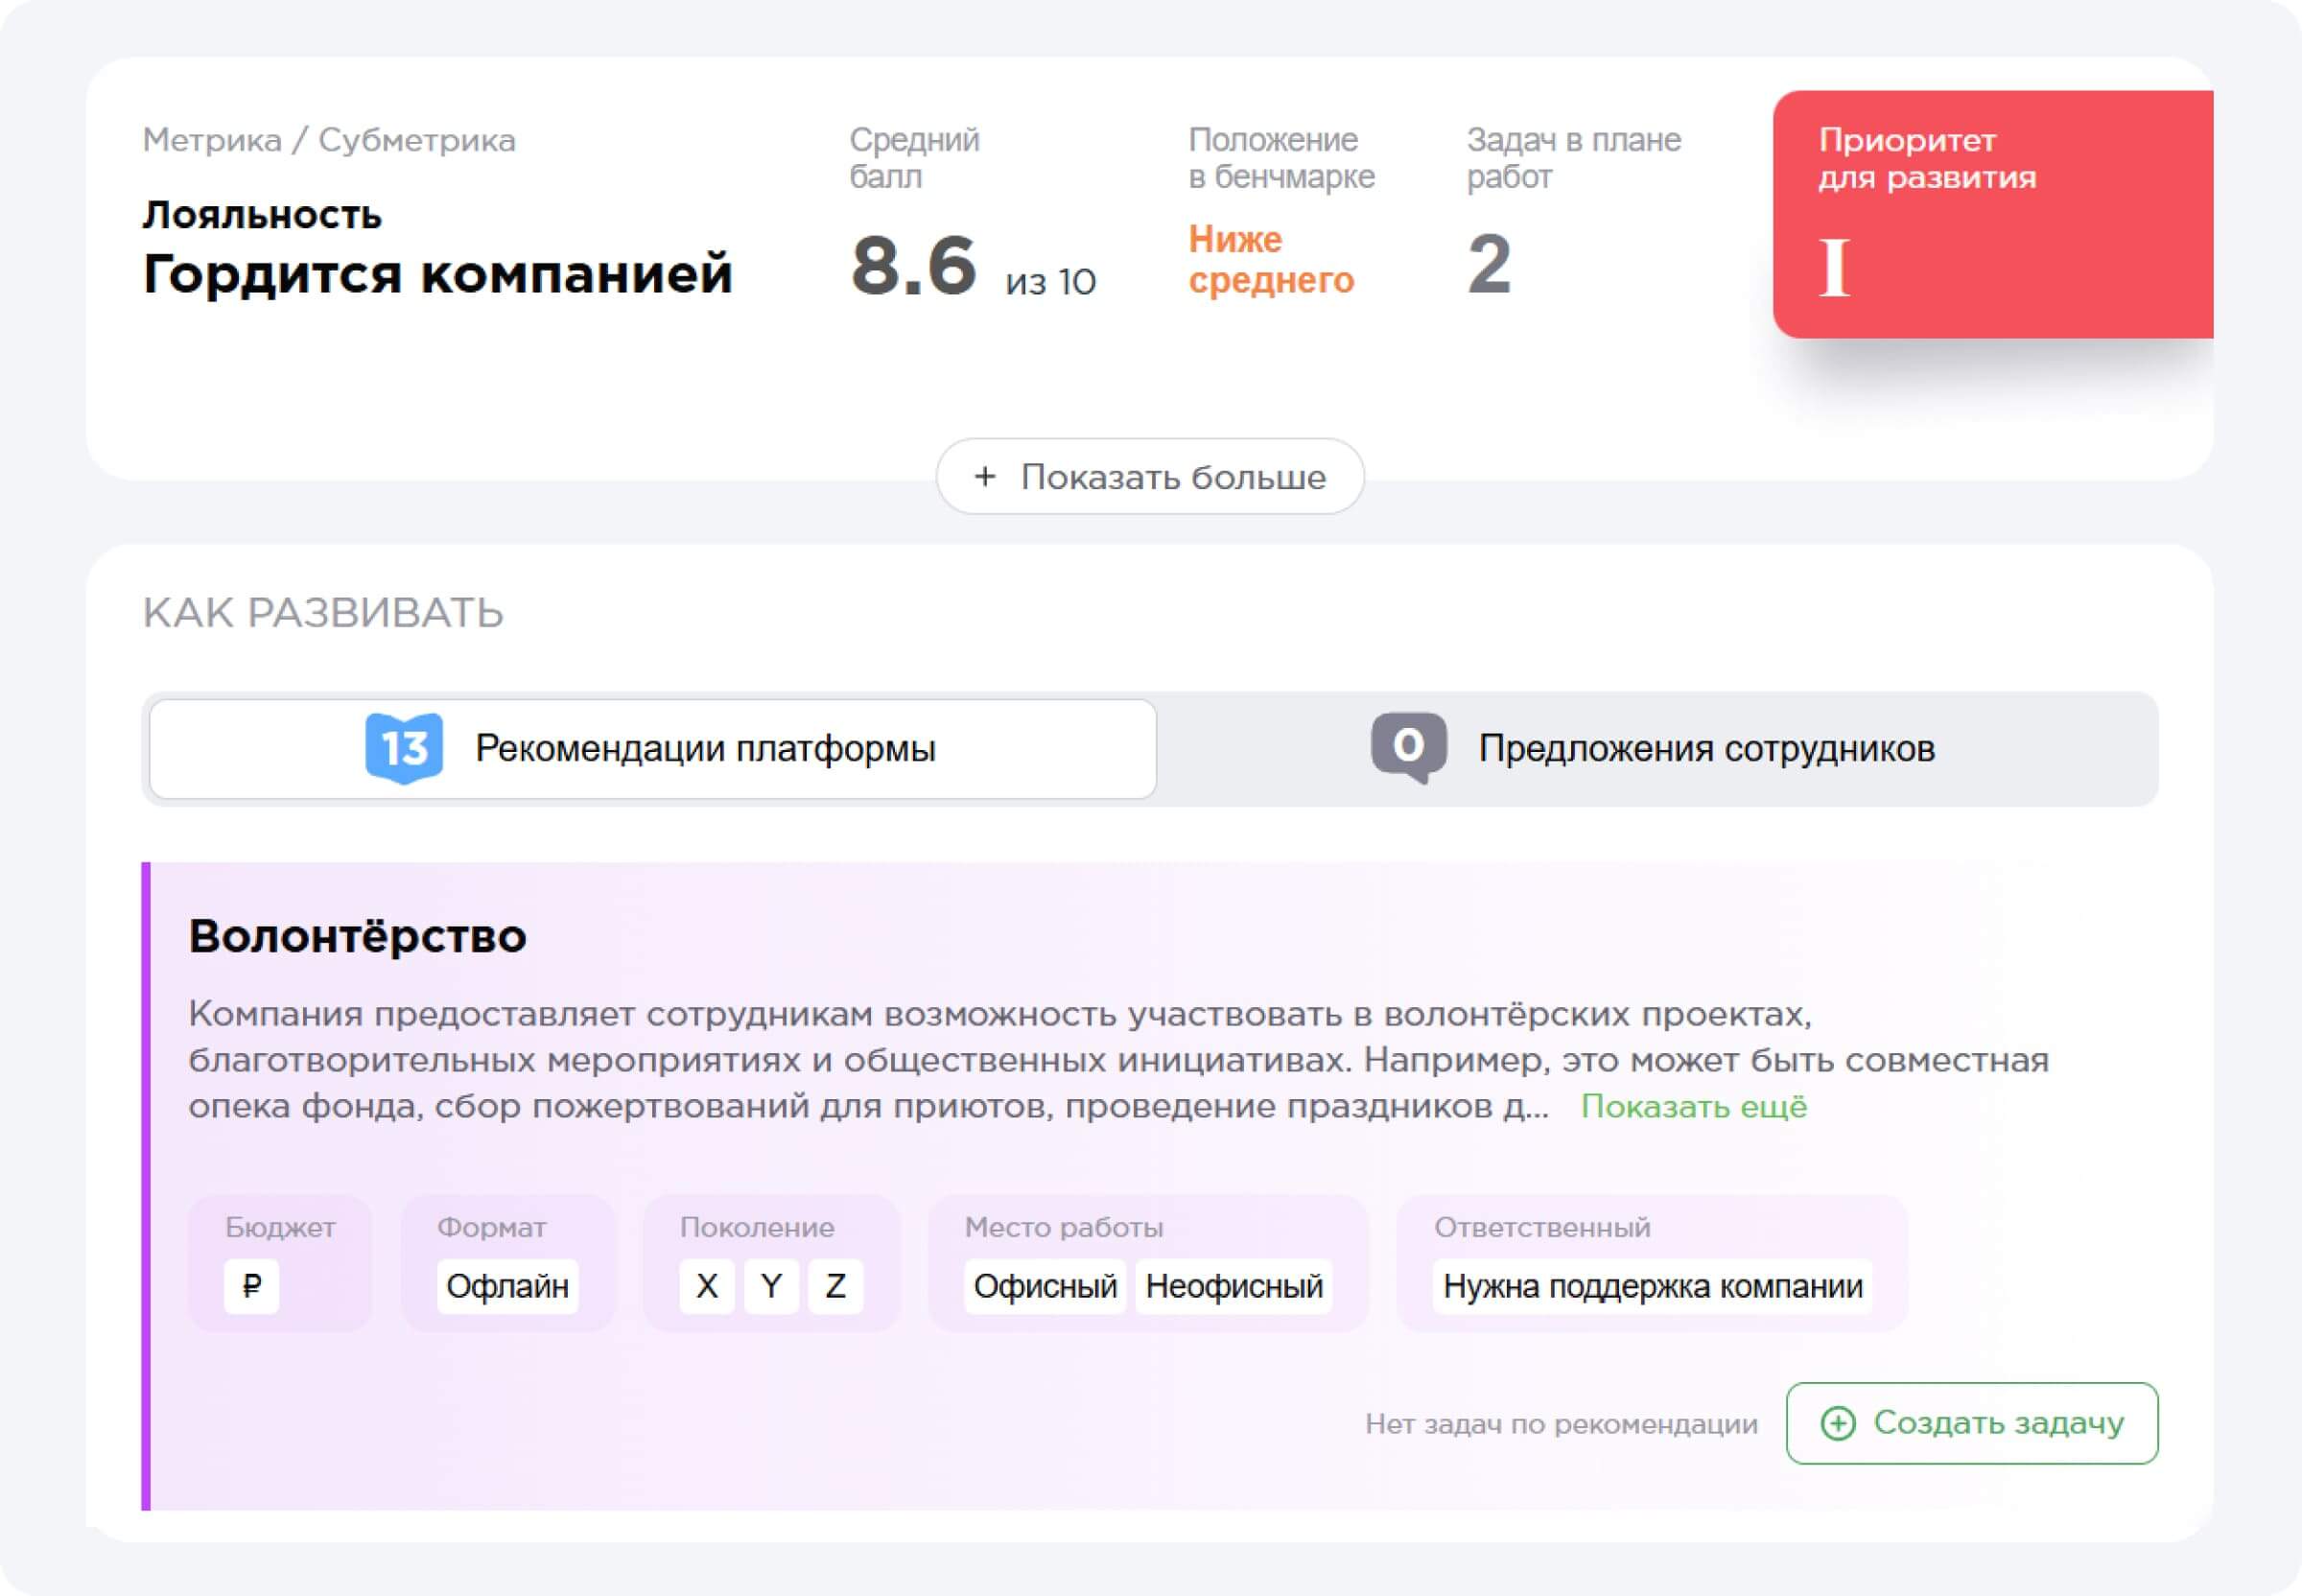Click the plus icon in Показать больше
The width and height of the screenshot is (2302, 1596).
pyautogui.click(x=984, y=477)
